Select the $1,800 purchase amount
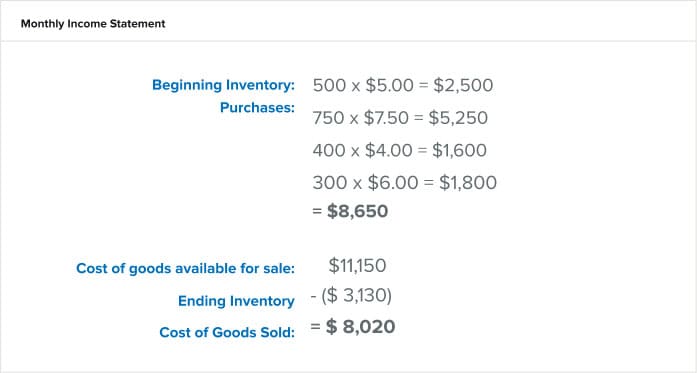This screenshot has width=697, height=373. tap(468, 183)
